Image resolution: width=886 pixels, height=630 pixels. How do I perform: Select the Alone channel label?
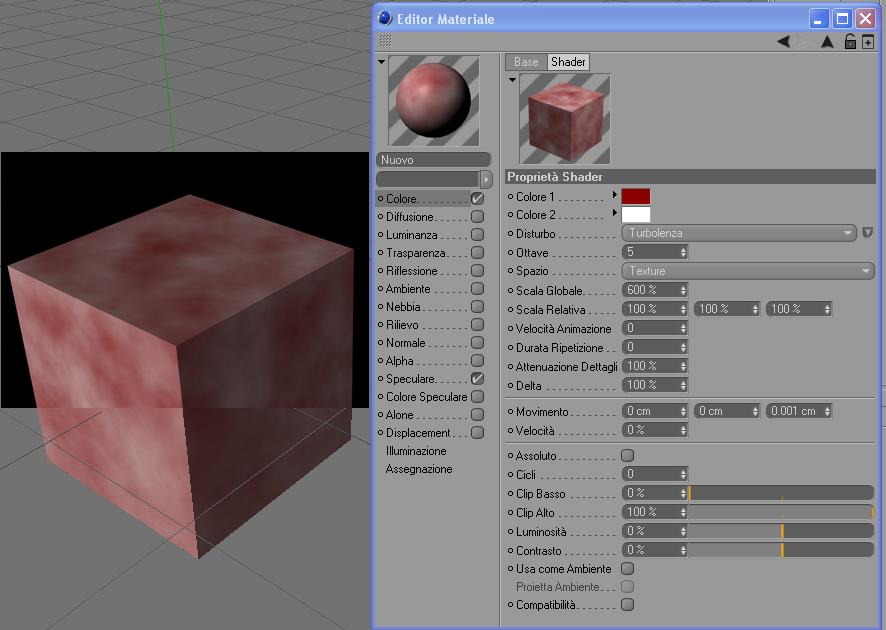coord(399,415)
